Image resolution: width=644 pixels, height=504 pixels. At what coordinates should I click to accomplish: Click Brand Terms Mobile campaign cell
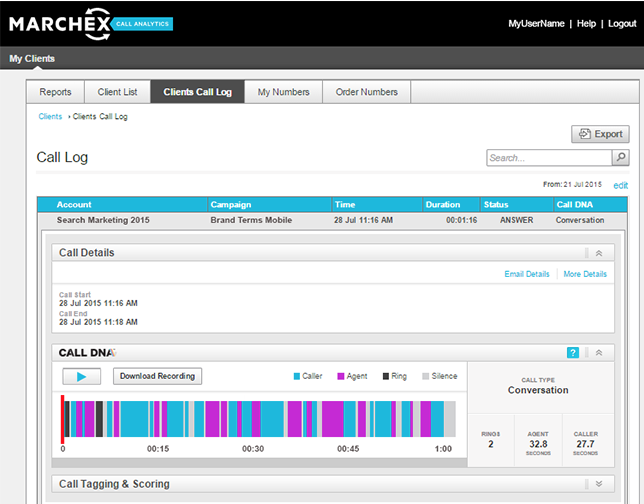251,220
